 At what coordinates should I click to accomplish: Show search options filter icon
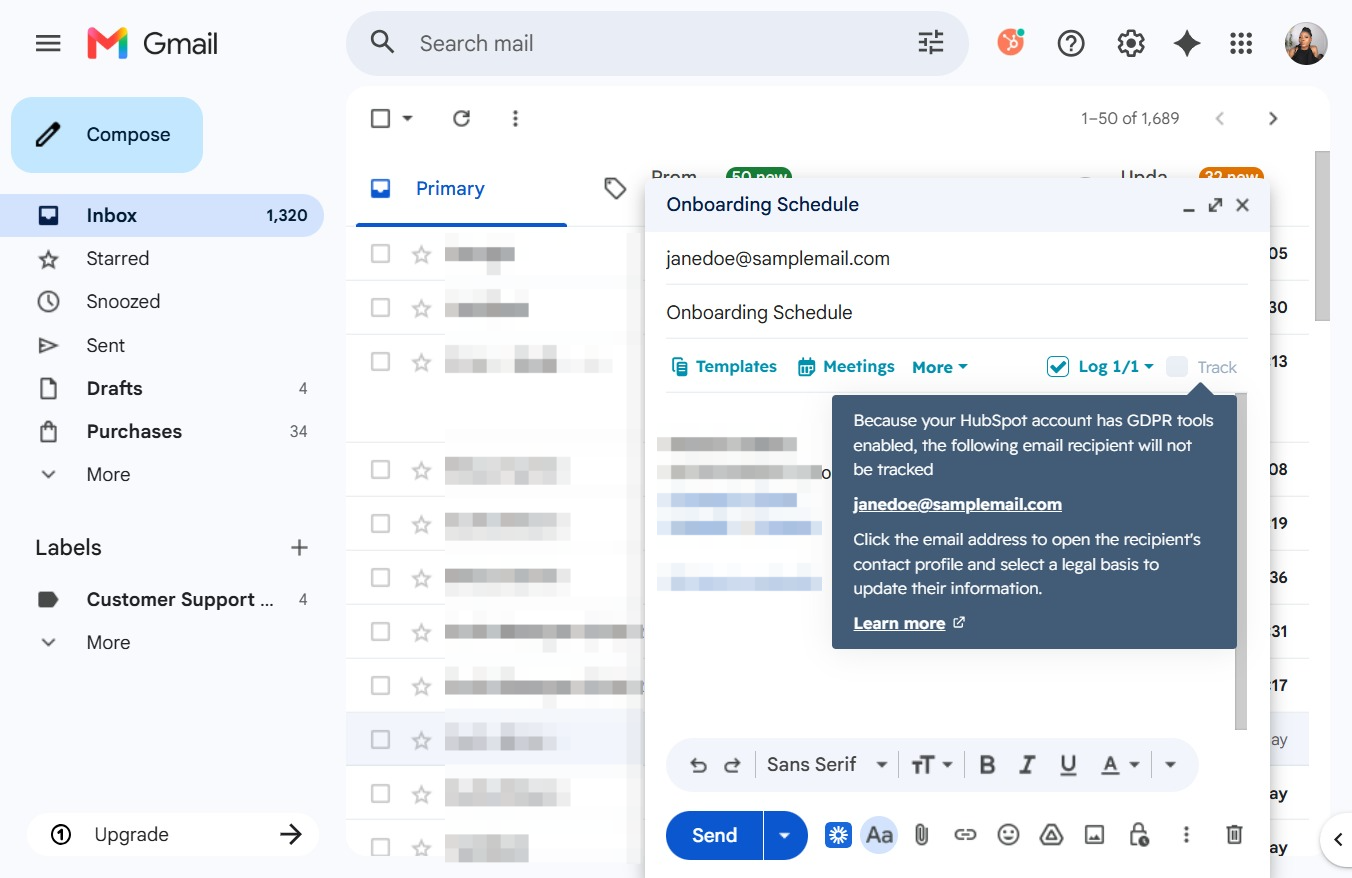point(930,43)
